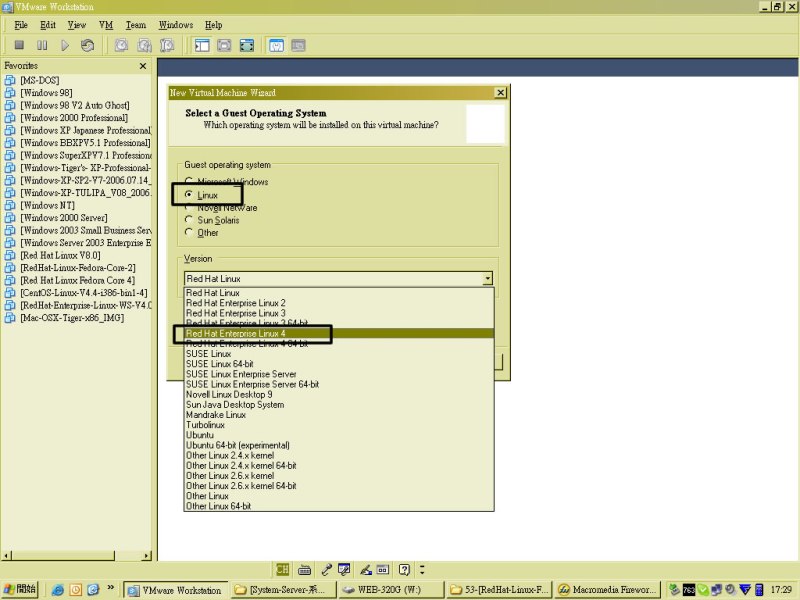Open the Snapshot Manager toolbar icon

[x=167, y=45]
